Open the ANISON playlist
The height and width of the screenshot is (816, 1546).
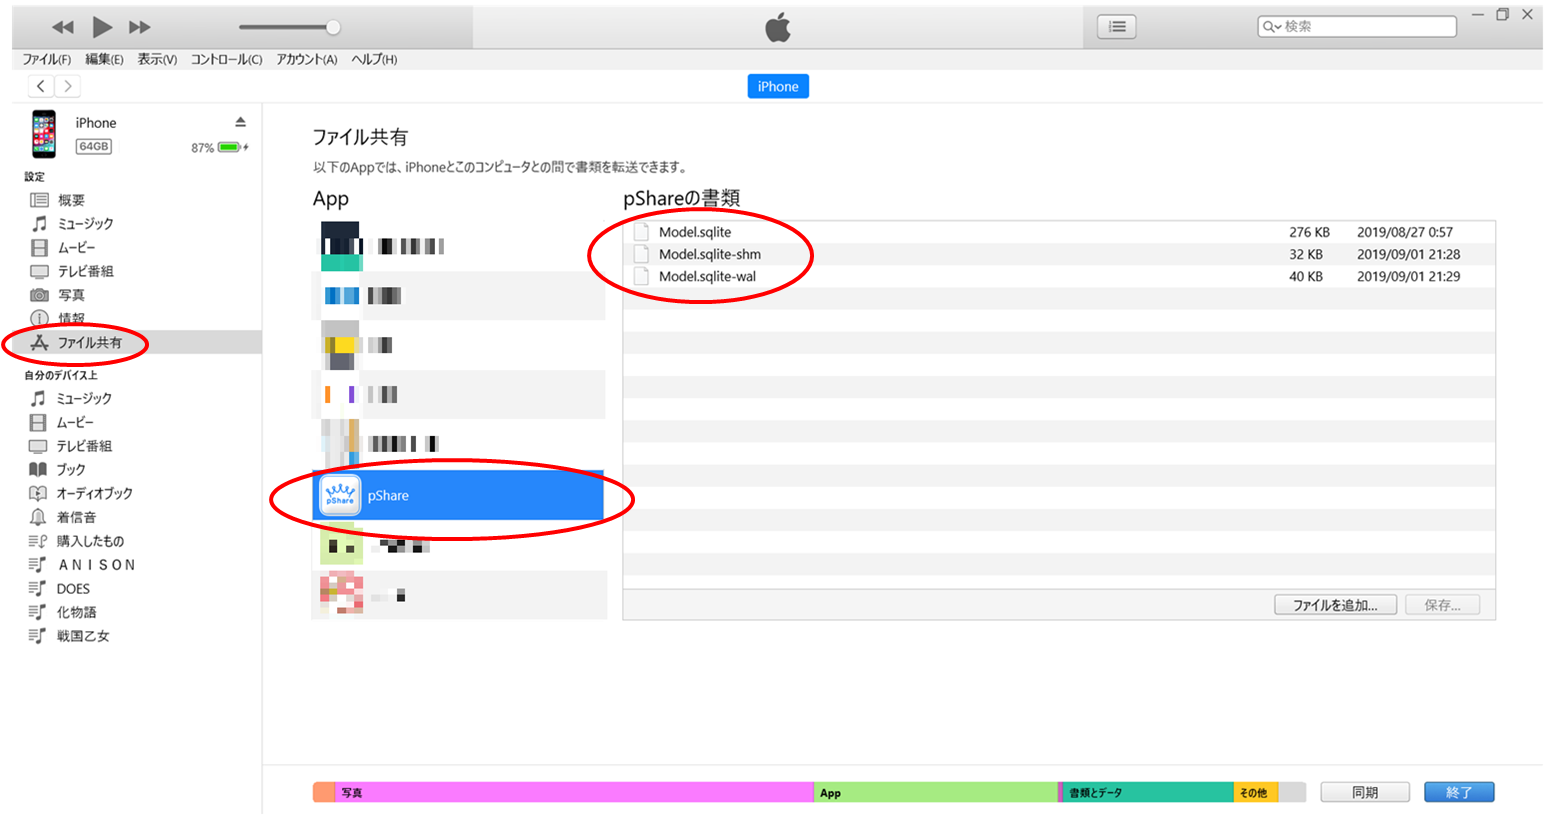point(96,565)
